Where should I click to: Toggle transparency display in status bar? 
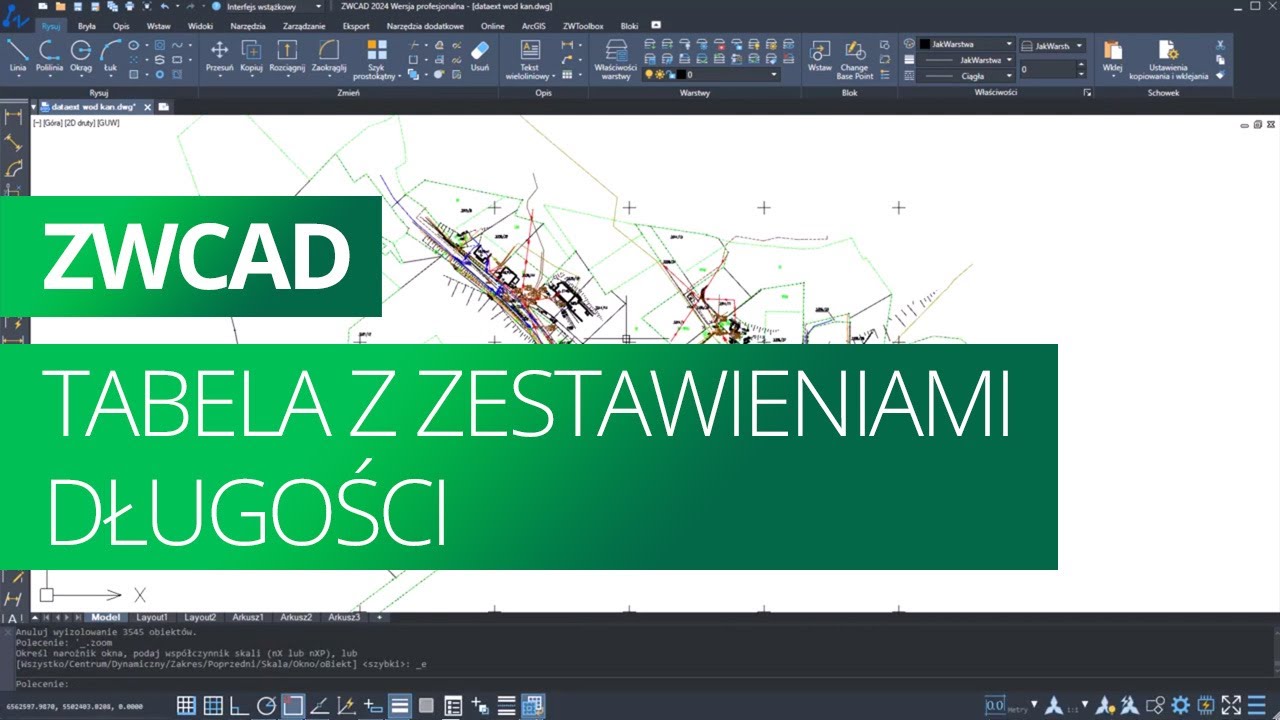[x=426, y=705]
